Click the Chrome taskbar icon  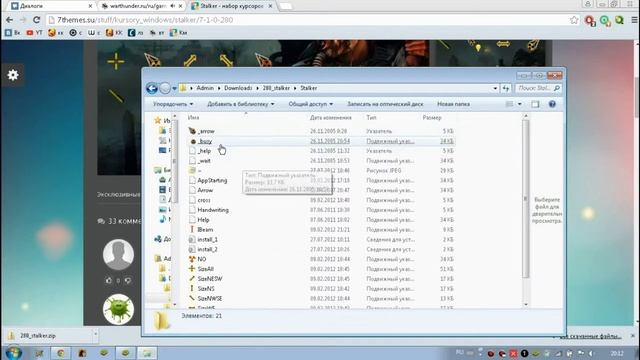coord(60,353)
